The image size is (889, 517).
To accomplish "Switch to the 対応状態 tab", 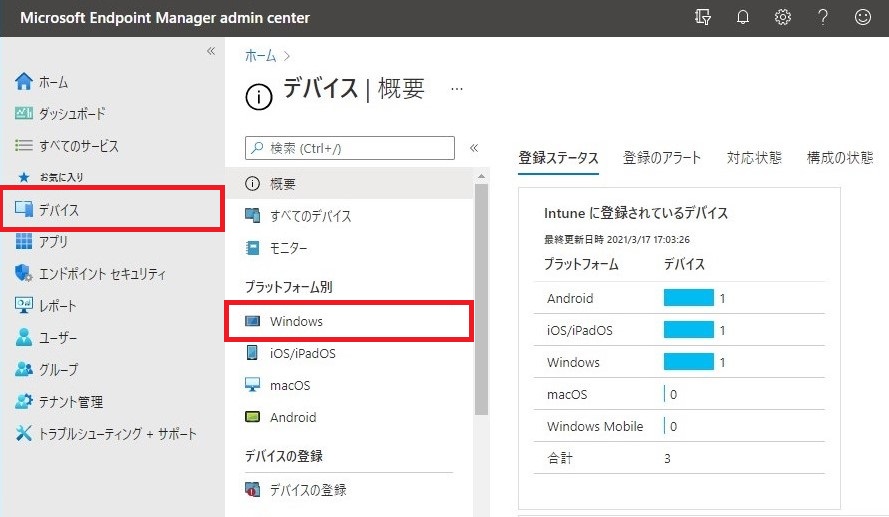I will 754,158.
